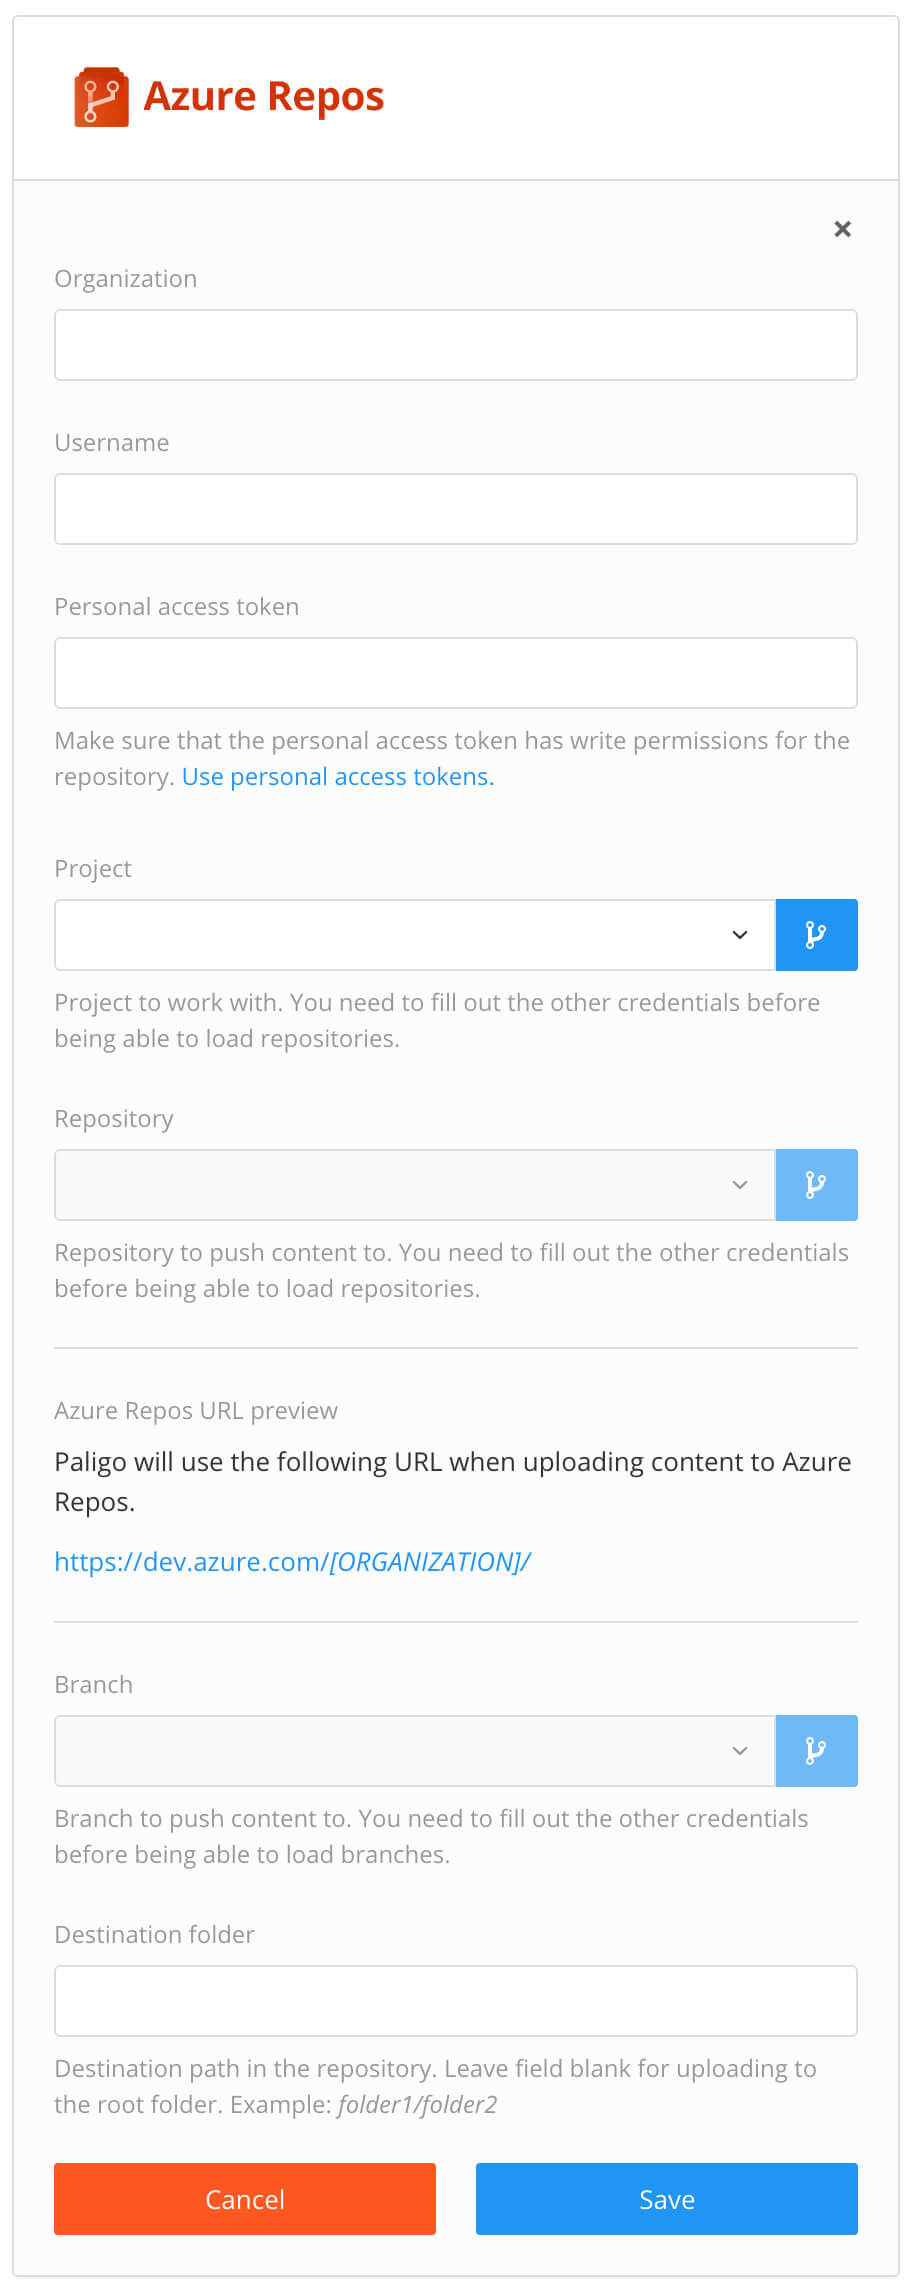Expand the Project dropdown
The height and width of the screenshot is (2288, 910).
(740, 934)
